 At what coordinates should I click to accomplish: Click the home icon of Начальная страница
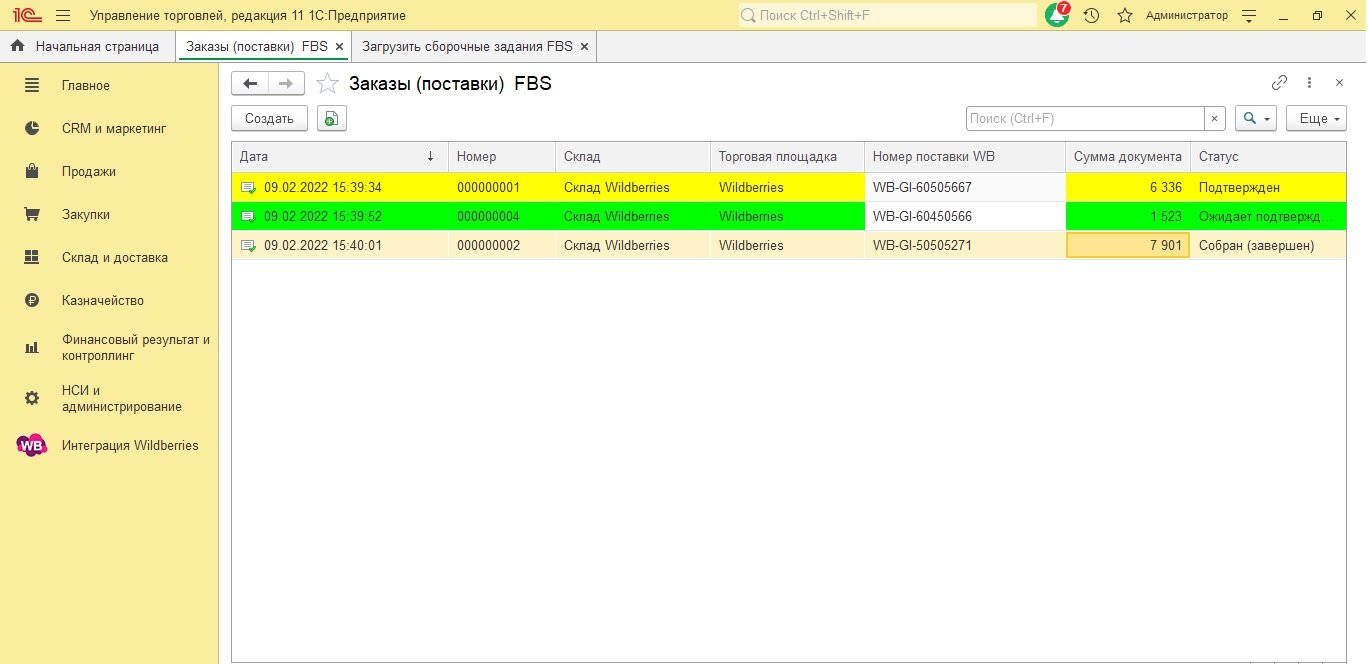tap(18, 46)
